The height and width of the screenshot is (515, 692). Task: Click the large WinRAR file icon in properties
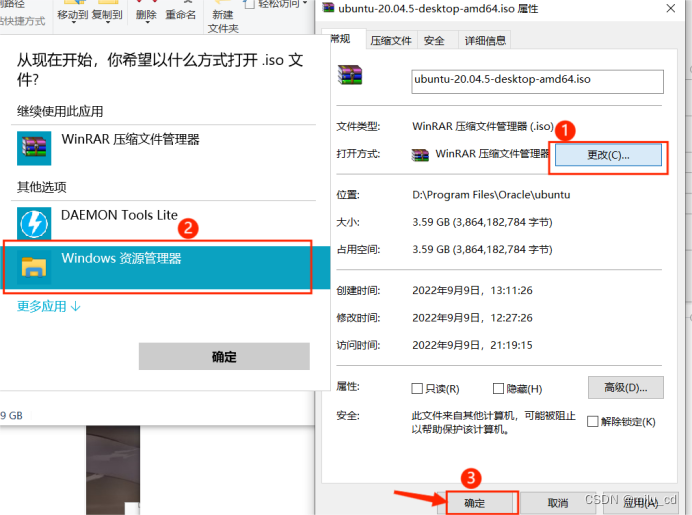tap(350, 75)
